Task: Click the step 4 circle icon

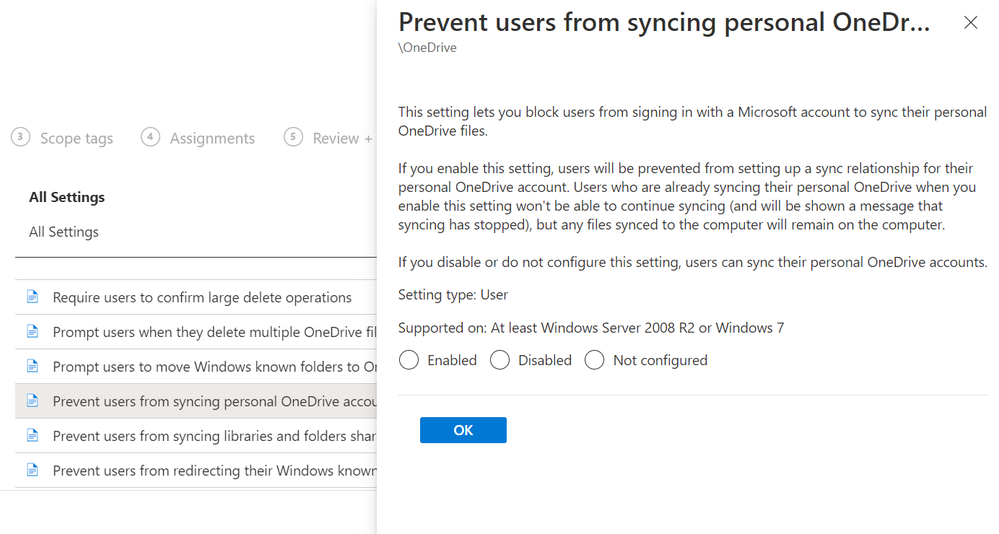Action: click(151, 138)
